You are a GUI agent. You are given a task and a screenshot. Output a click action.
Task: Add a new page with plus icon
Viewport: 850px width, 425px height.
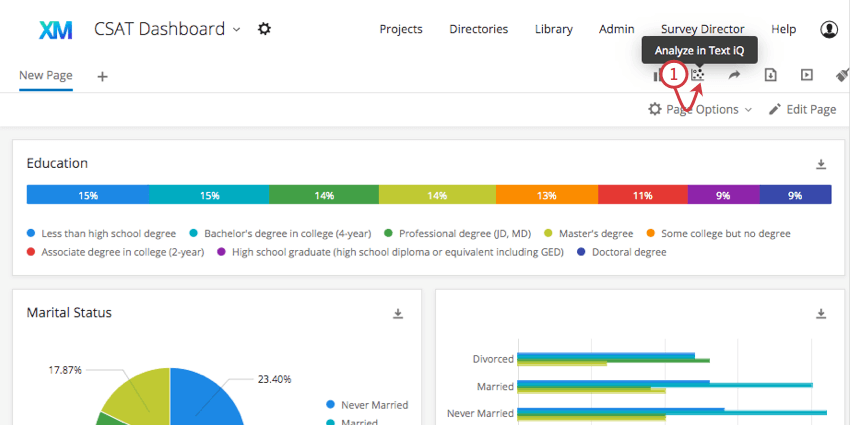(x=102, y=76)
